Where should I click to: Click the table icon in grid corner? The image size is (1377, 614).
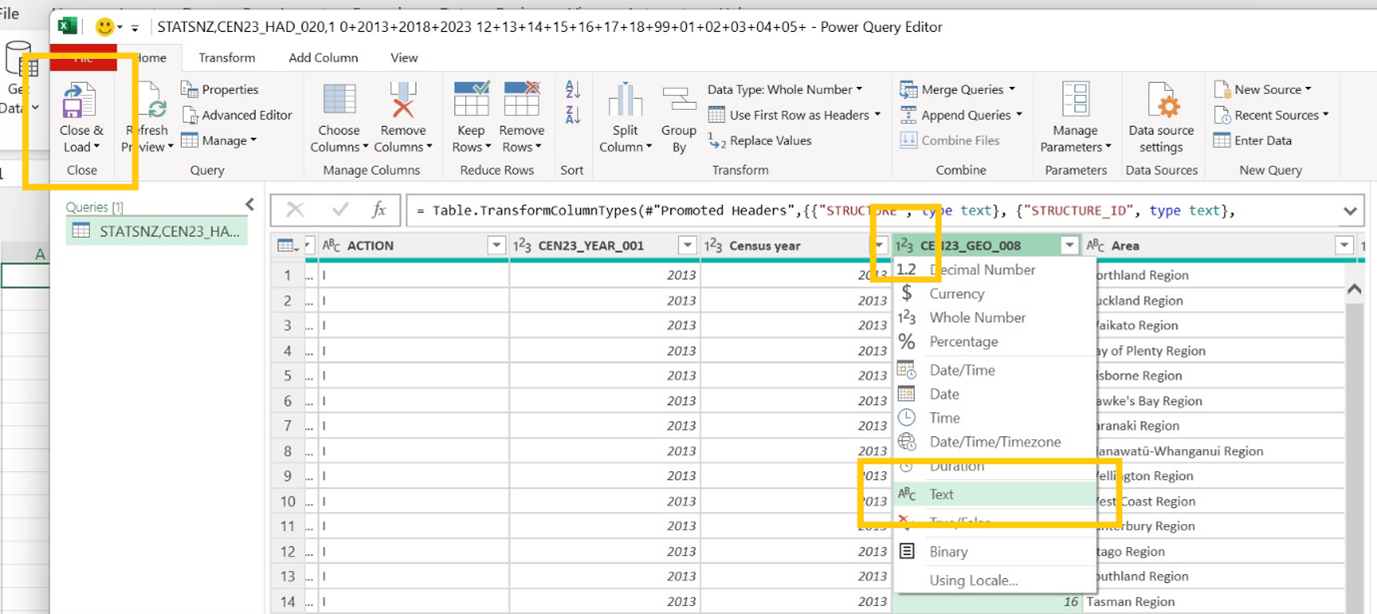(x=285, y=245)
